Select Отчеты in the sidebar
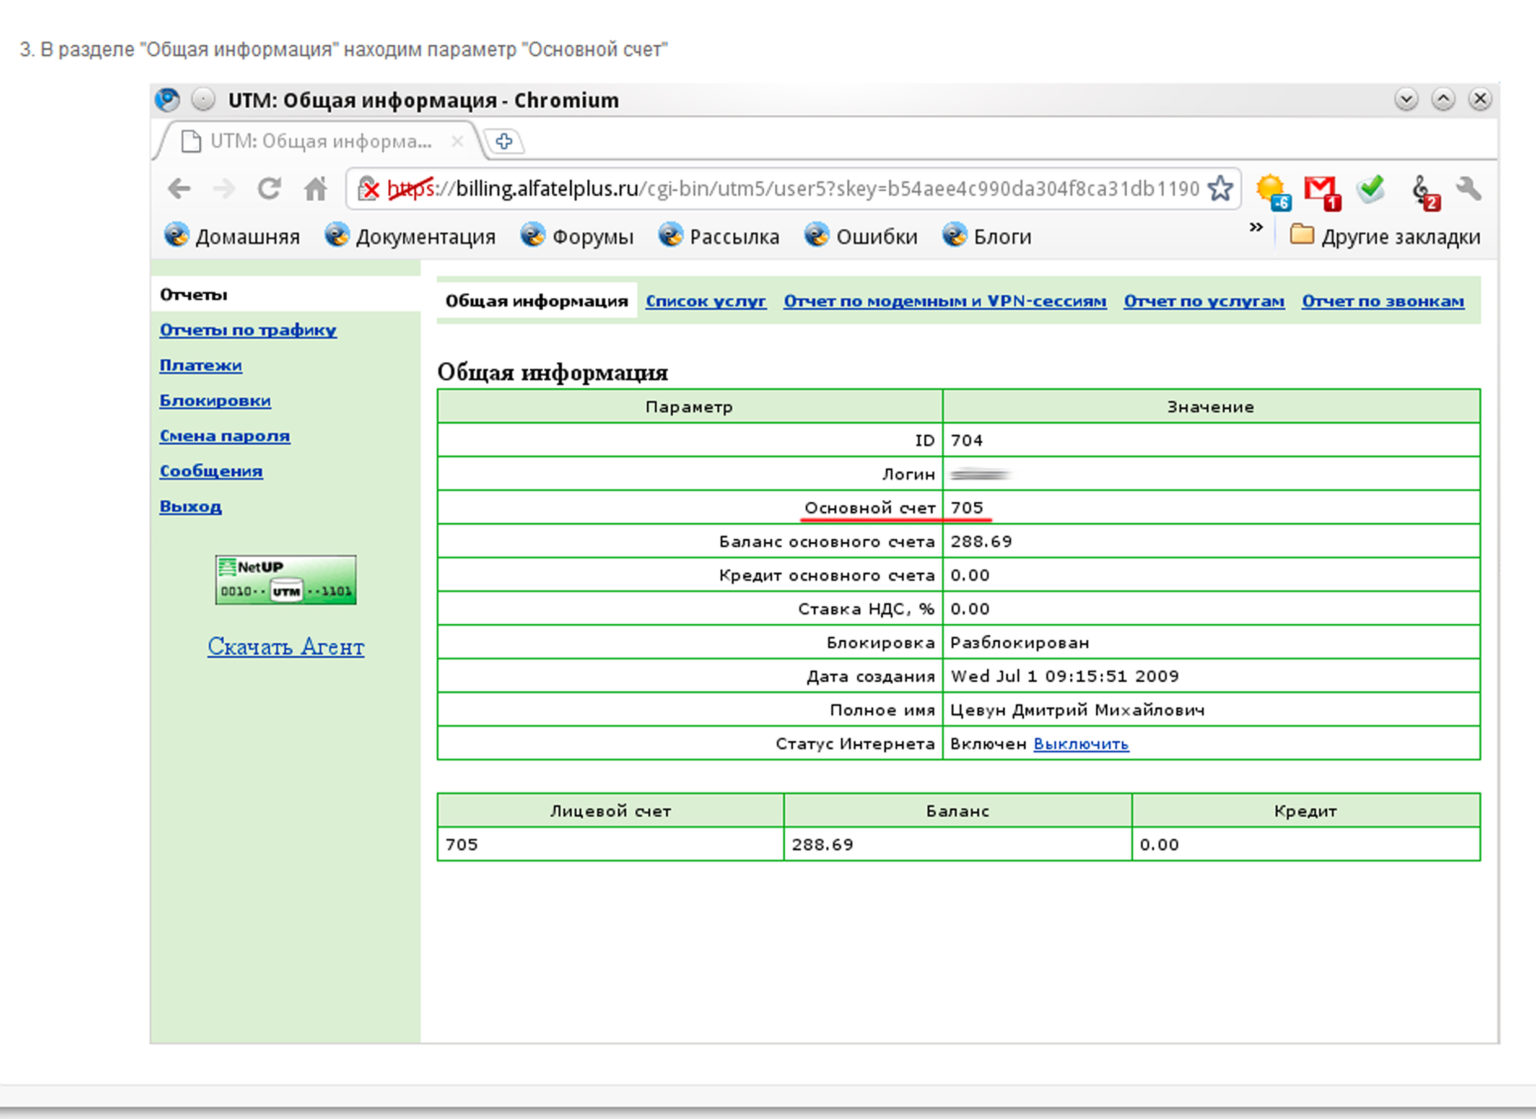This screenshot has width=1536, height=1119. pos(194,294)
